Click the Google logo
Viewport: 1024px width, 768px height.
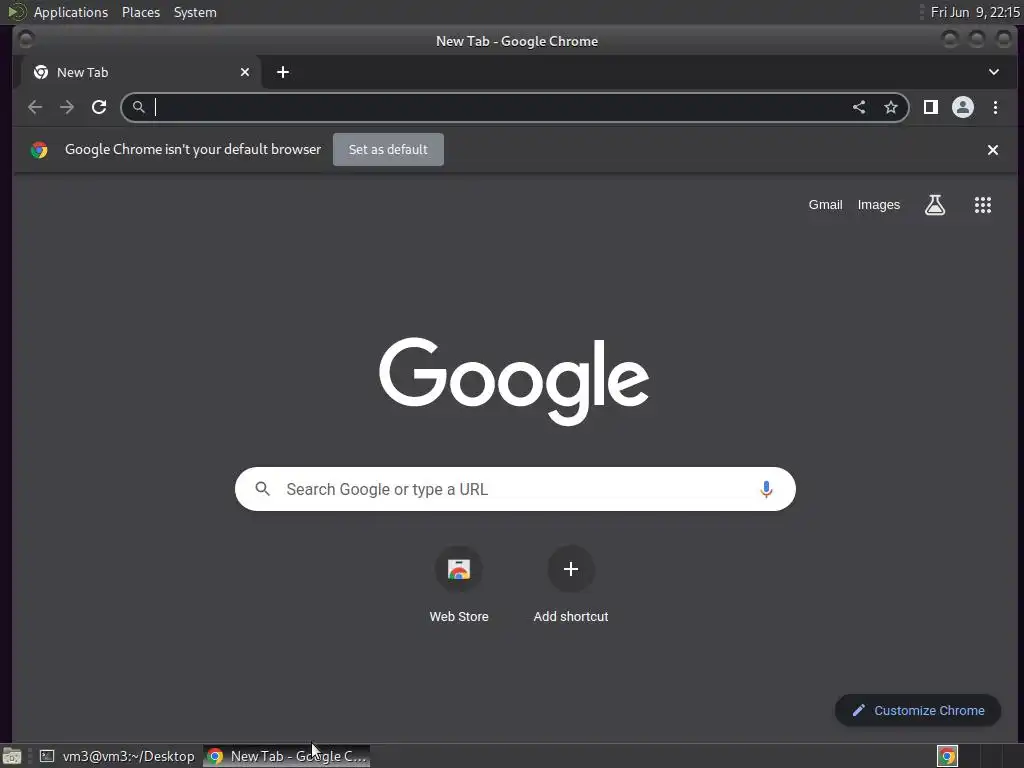(x=514, y=381)
